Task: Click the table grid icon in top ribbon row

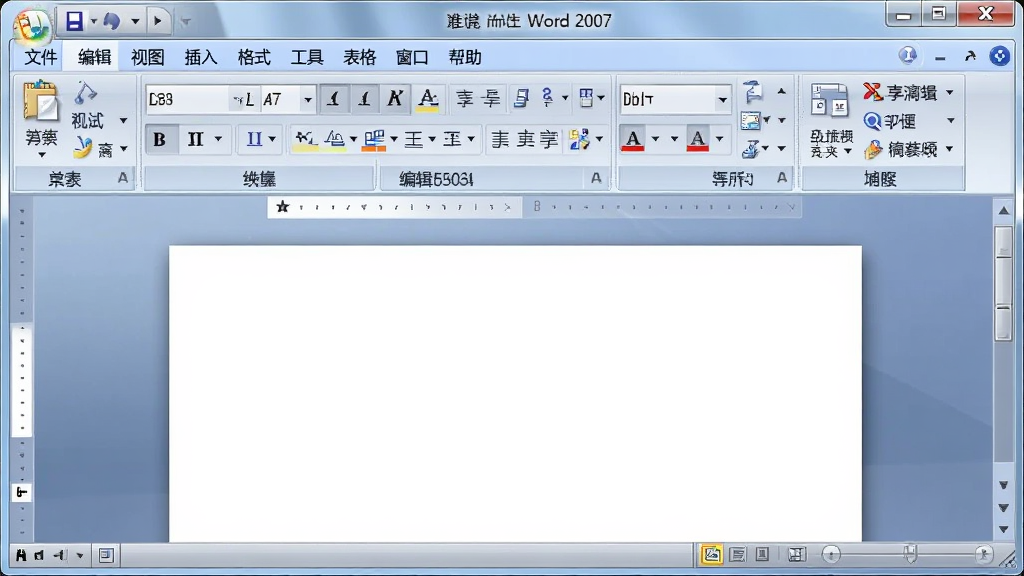Action: click(586, 99)
